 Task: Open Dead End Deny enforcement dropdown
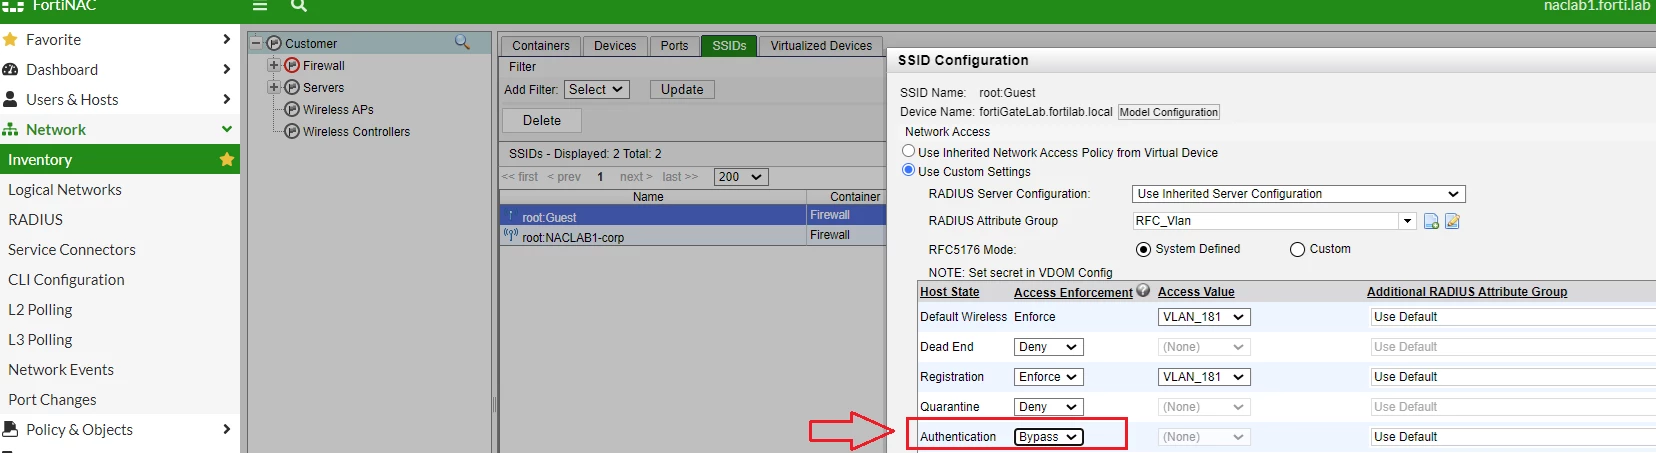click(x=1049, y=347)
